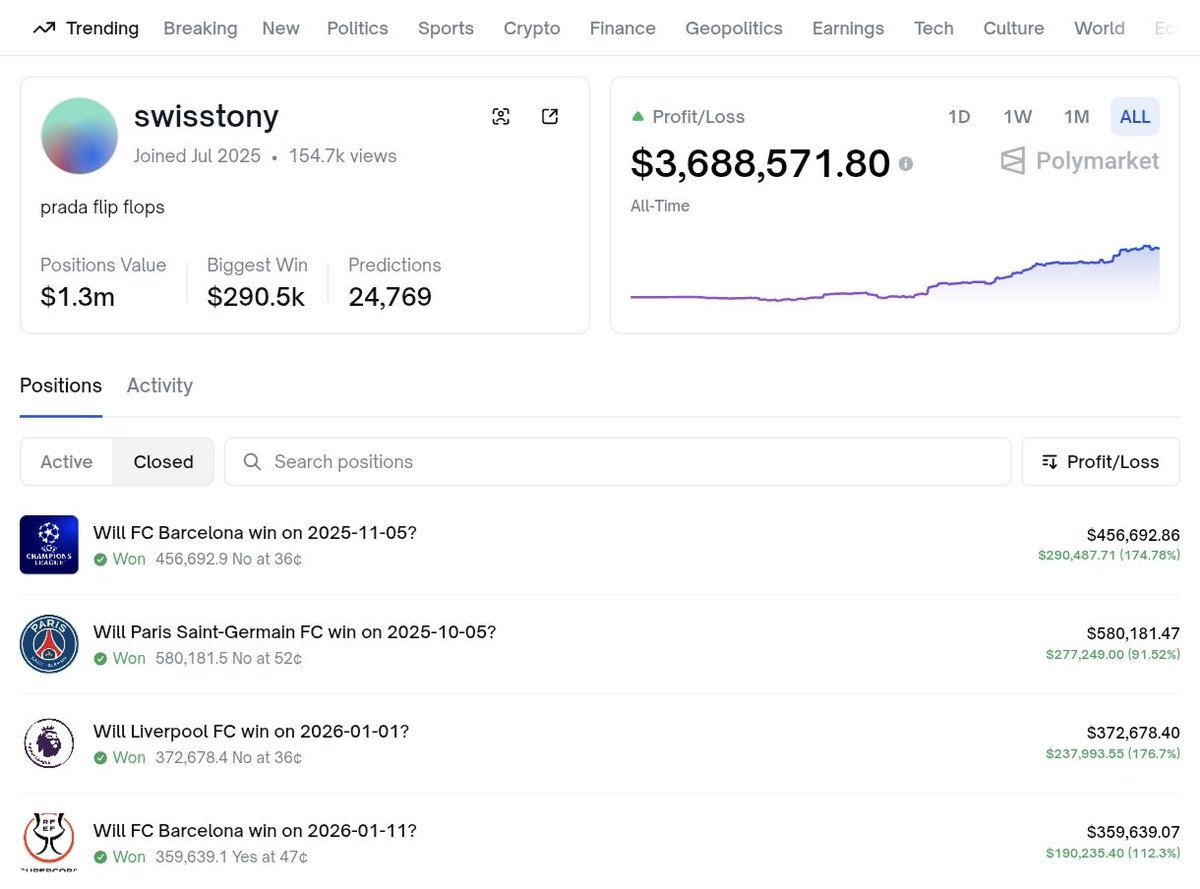
Task: Select the 1M time range
Action: (1077, 117)
